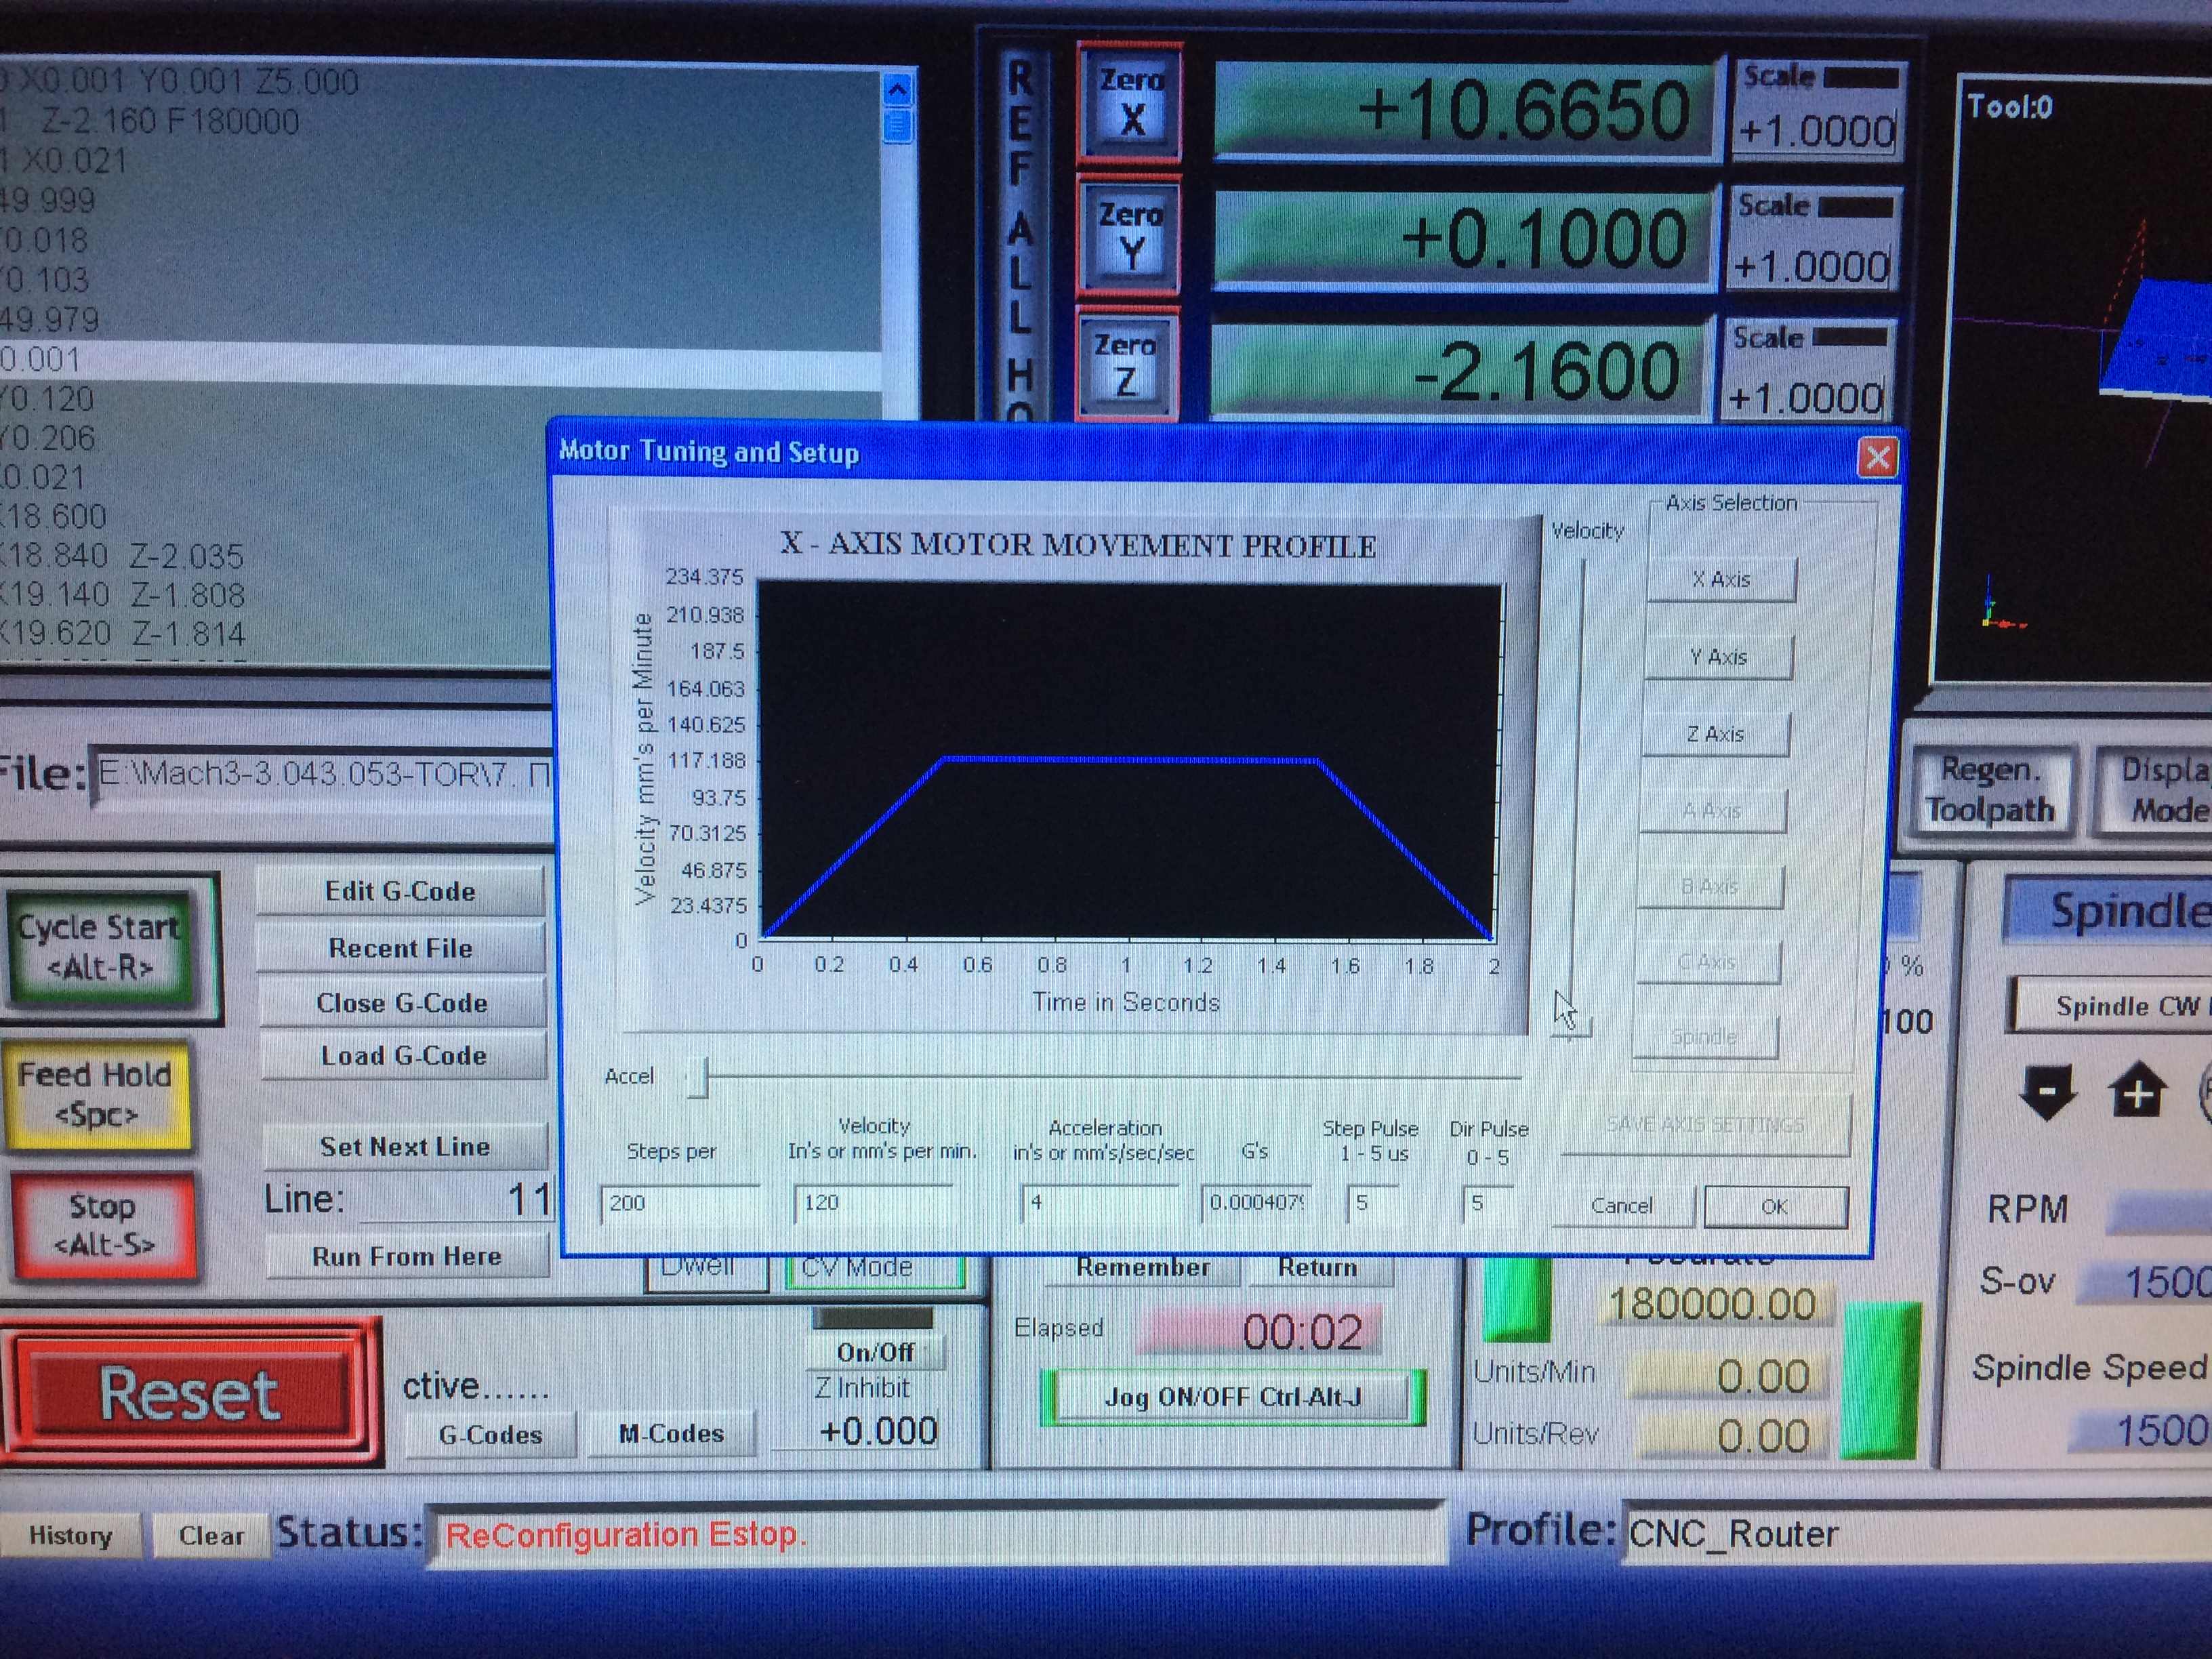Click the Zero Z button
The width and height of the screenshot is (2212, 1659).
(1126, 365)
